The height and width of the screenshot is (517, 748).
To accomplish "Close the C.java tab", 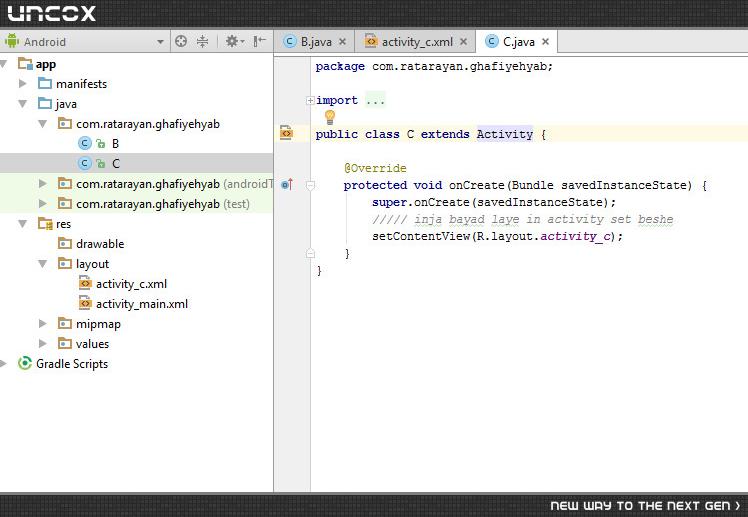I will tap(546, 41).
